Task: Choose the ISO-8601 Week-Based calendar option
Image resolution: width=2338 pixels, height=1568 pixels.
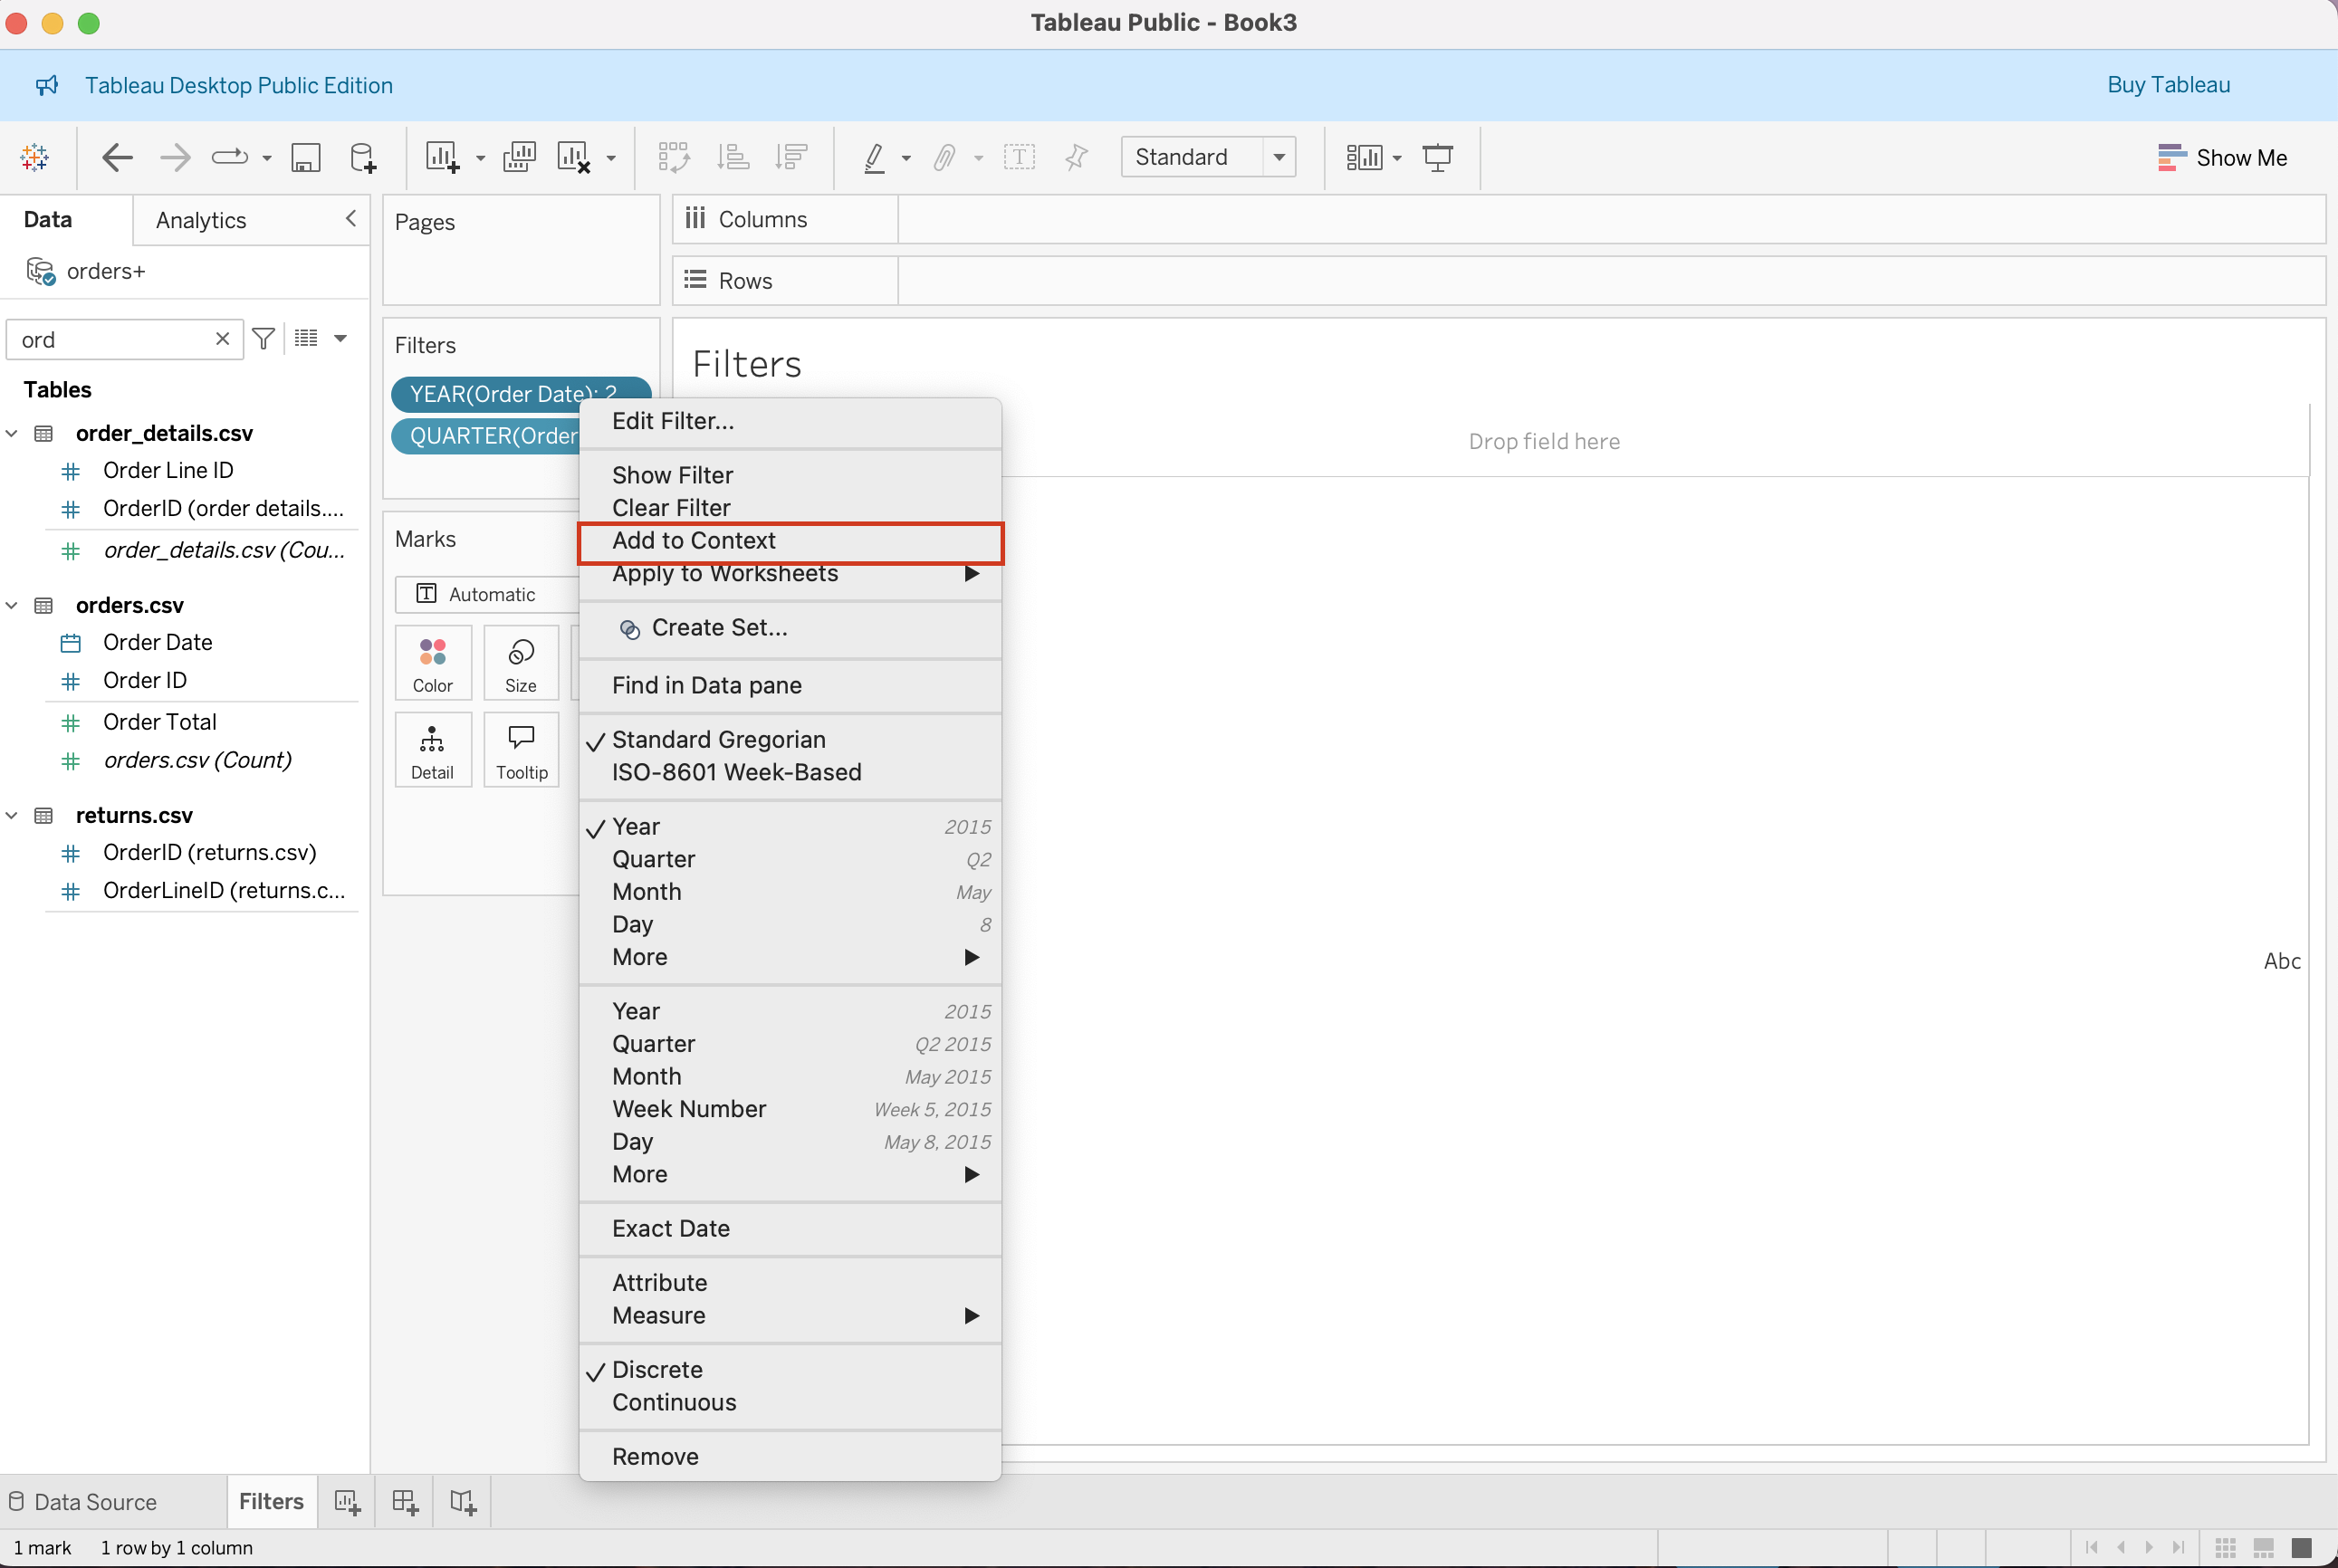Action: 736,772
